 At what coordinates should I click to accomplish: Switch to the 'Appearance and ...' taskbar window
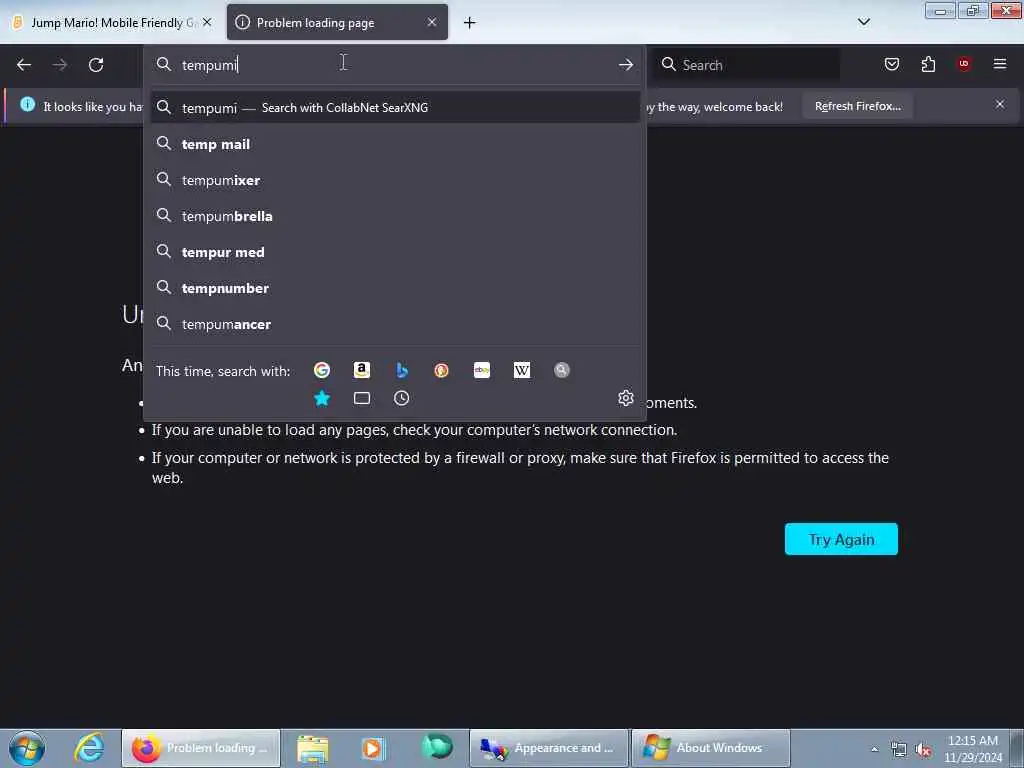point(549,748)
